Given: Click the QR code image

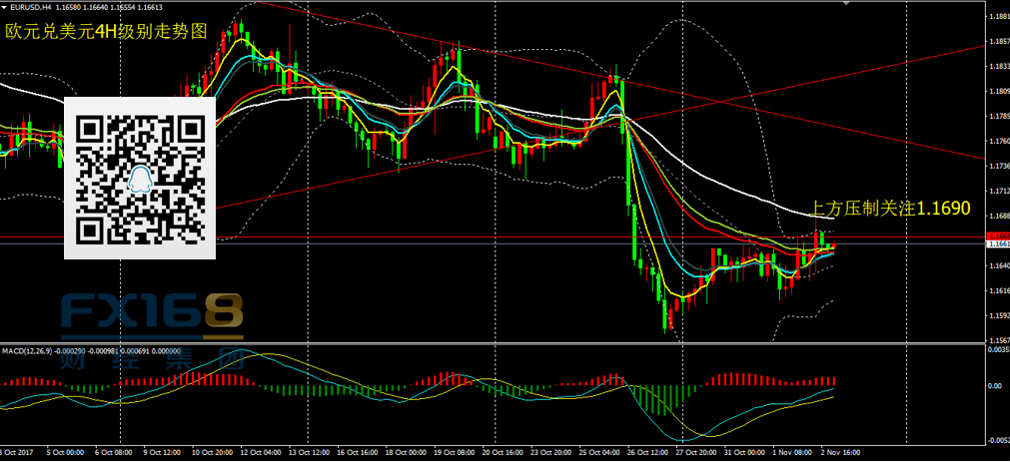Looking at the screenshot, I should point(140,177).
